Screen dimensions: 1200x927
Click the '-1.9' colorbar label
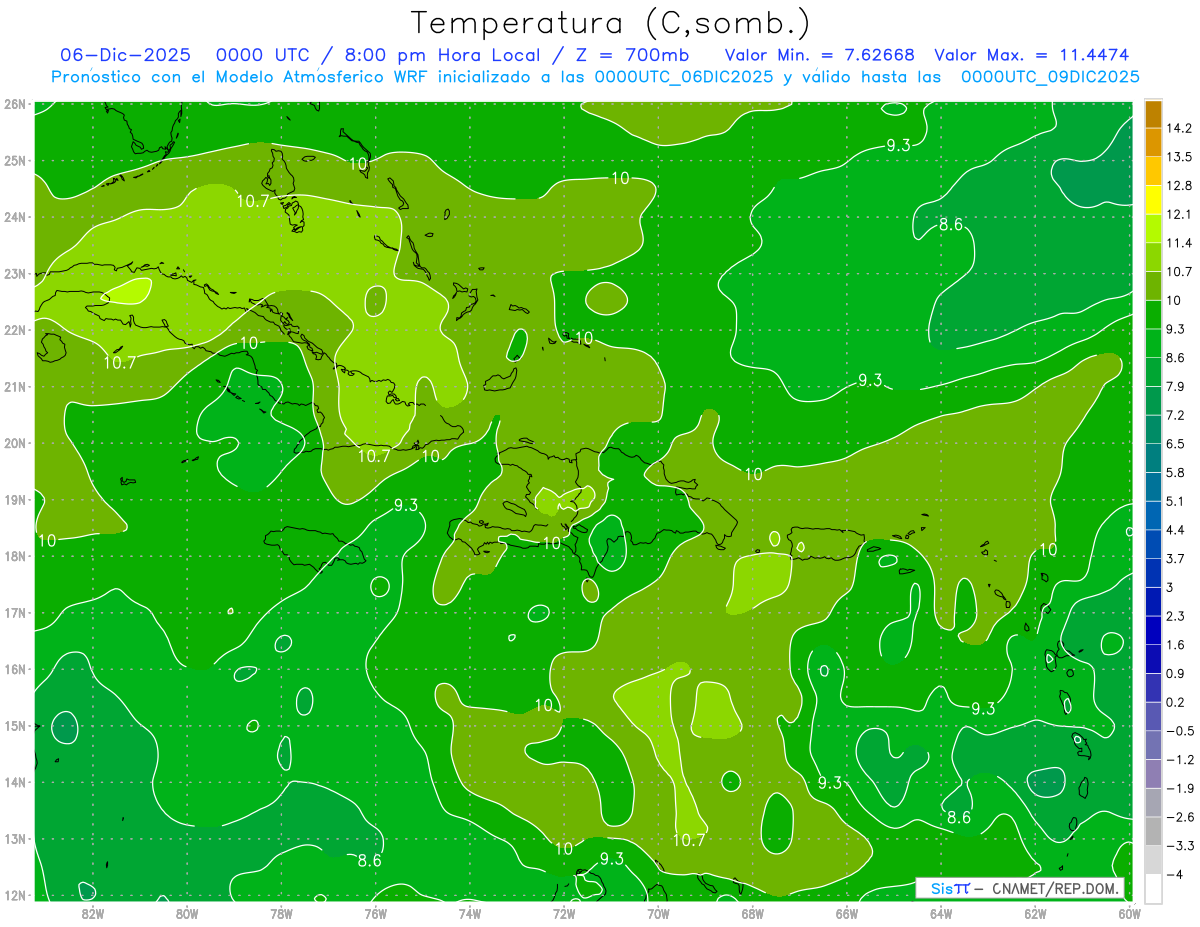coord(1180,787)
